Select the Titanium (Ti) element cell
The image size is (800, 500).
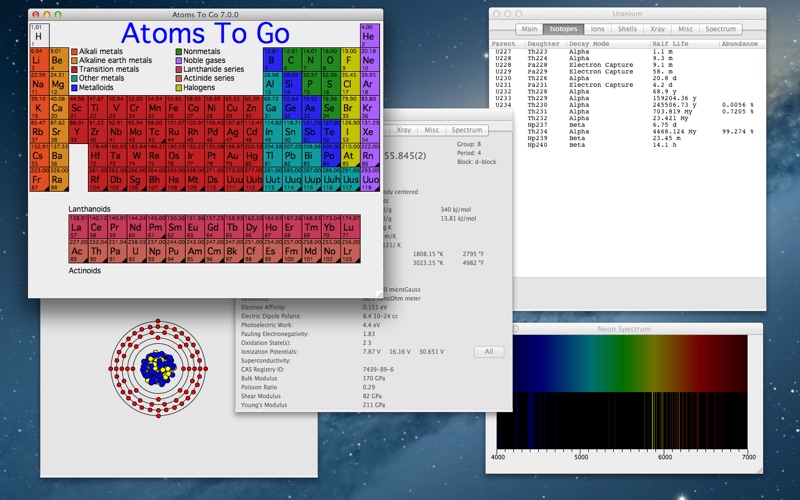pyautogui.click(x=98, y=108)
